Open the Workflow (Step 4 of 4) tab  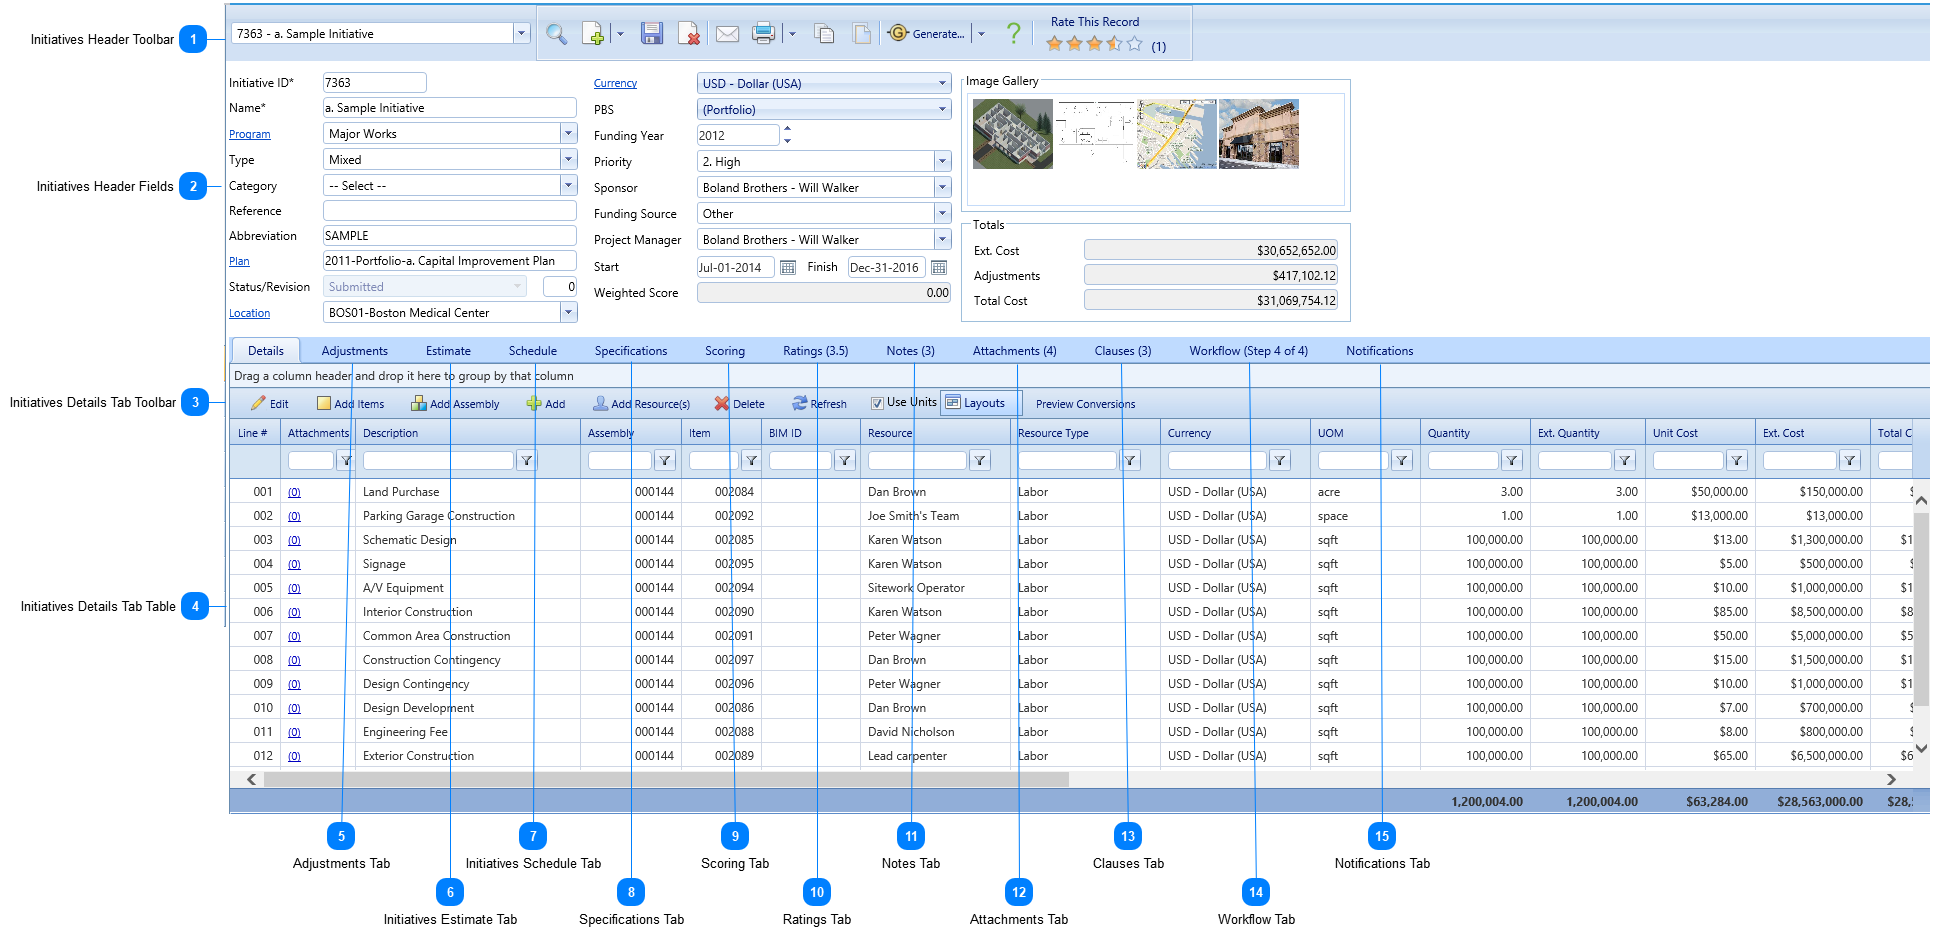[1249, 351]
